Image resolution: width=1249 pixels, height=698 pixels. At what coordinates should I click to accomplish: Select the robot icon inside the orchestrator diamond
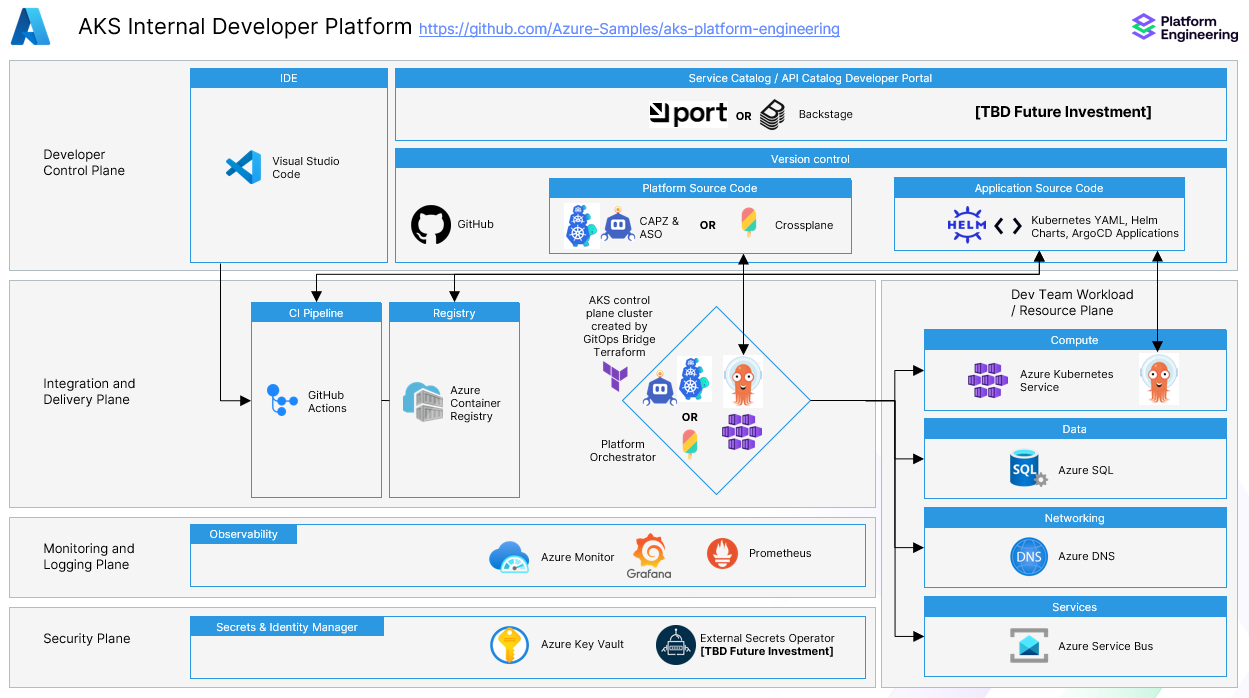pyautogui.click(x=660, y=389)
